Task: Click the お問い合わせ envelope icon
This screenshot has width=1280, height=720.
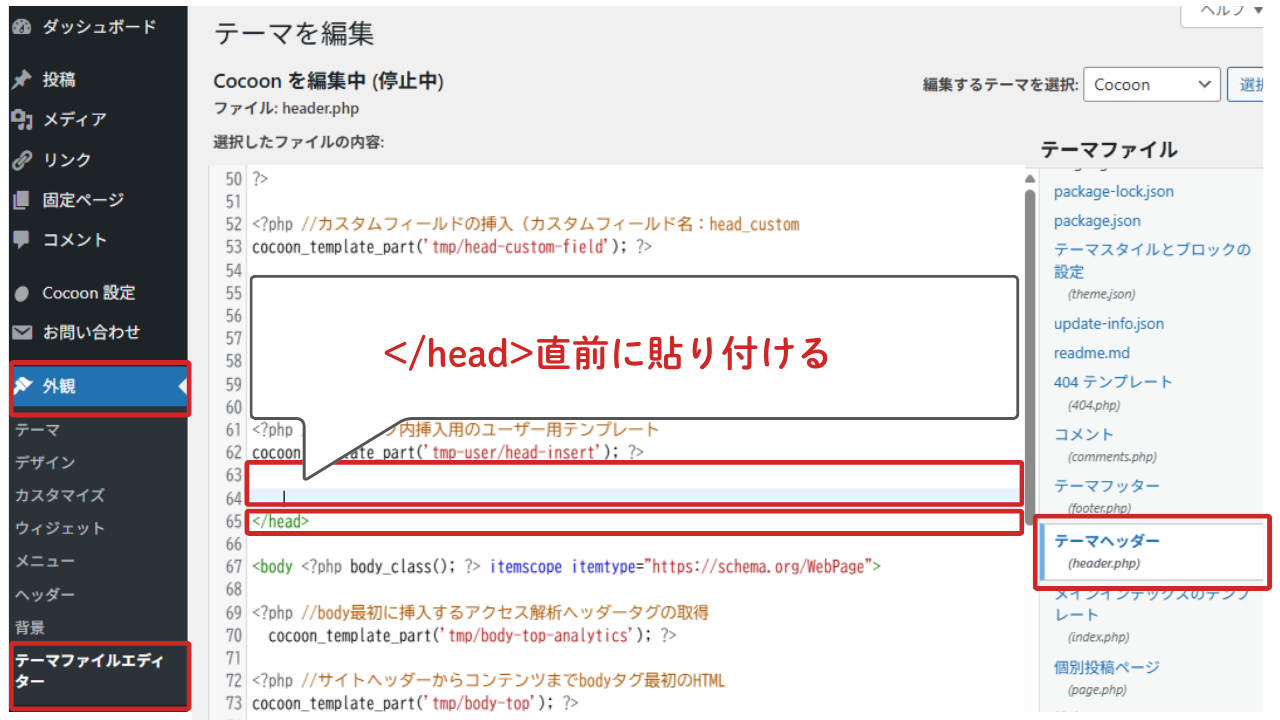Action: click(x=21, y=332)
